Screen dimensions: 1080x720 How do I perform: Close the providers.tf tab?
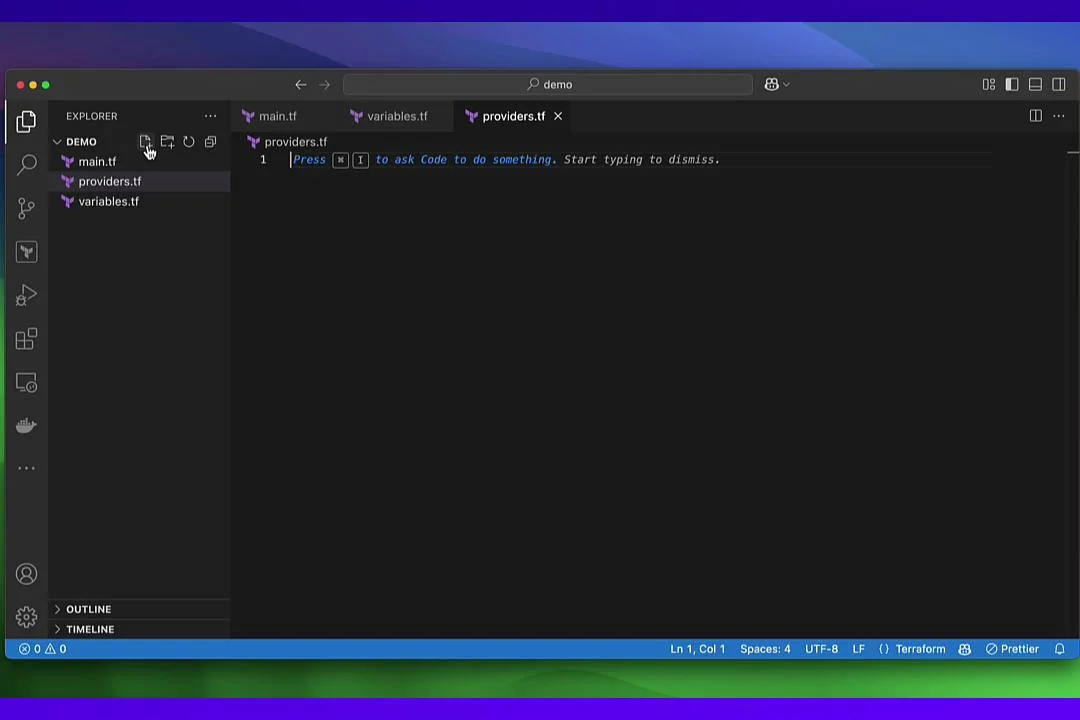coord(558,116)
